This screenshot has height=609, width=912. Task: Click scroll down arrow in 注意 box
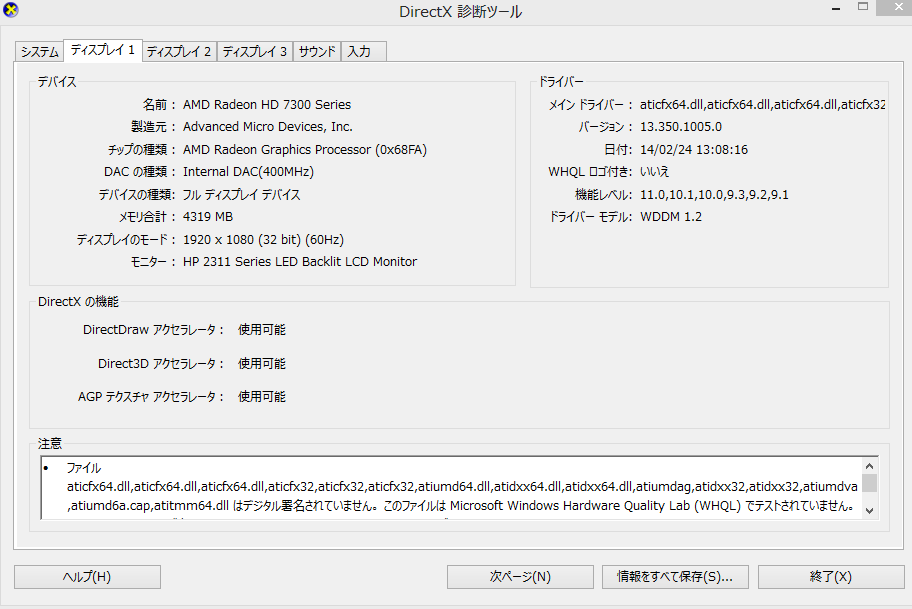click(870, 511)
